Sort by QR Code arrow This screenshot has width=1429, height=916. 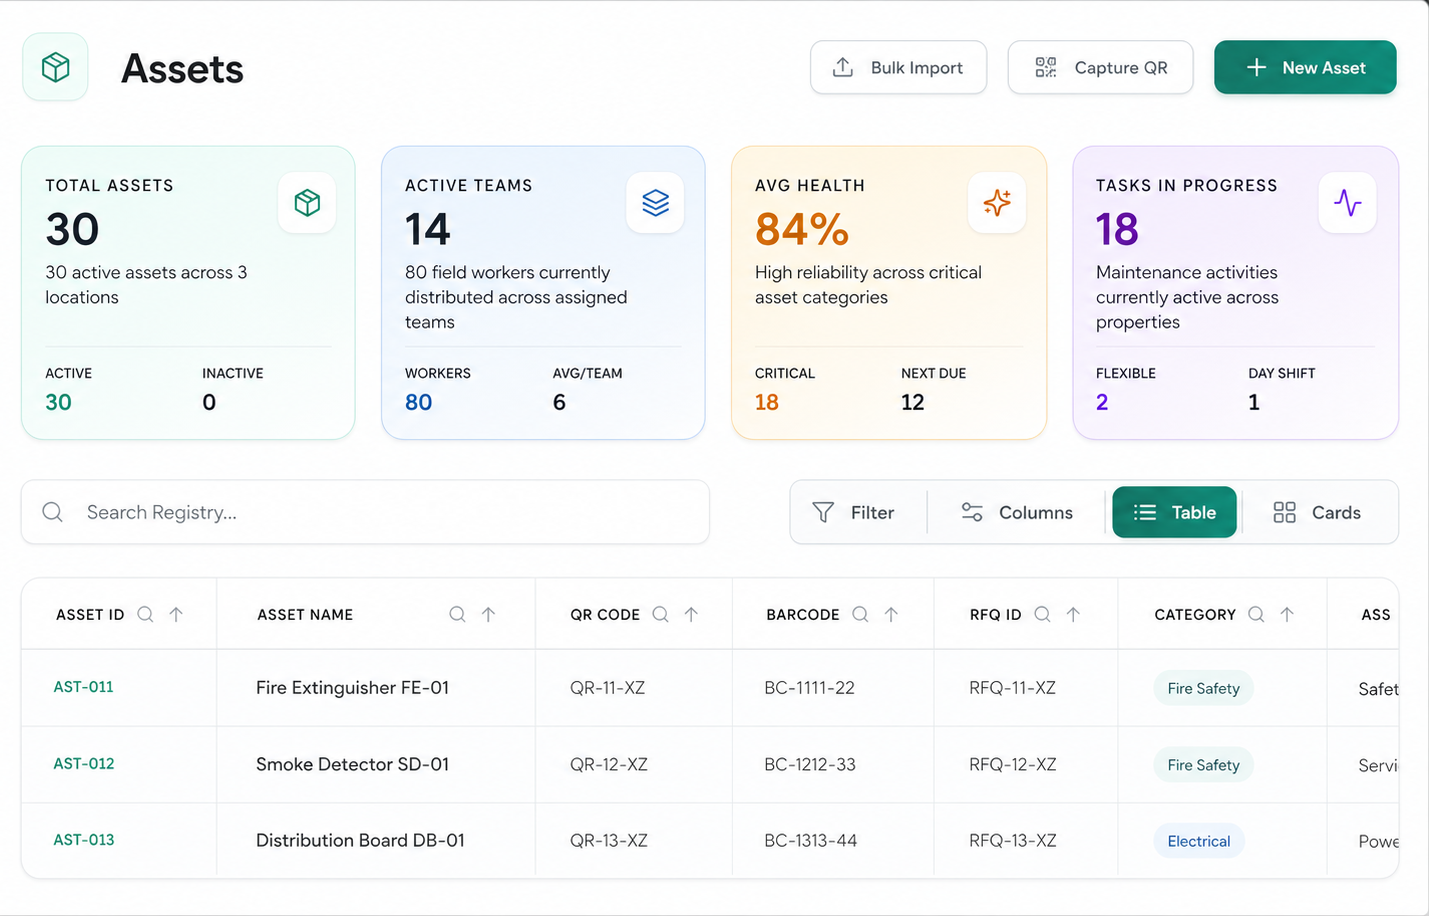pos(691,614)
